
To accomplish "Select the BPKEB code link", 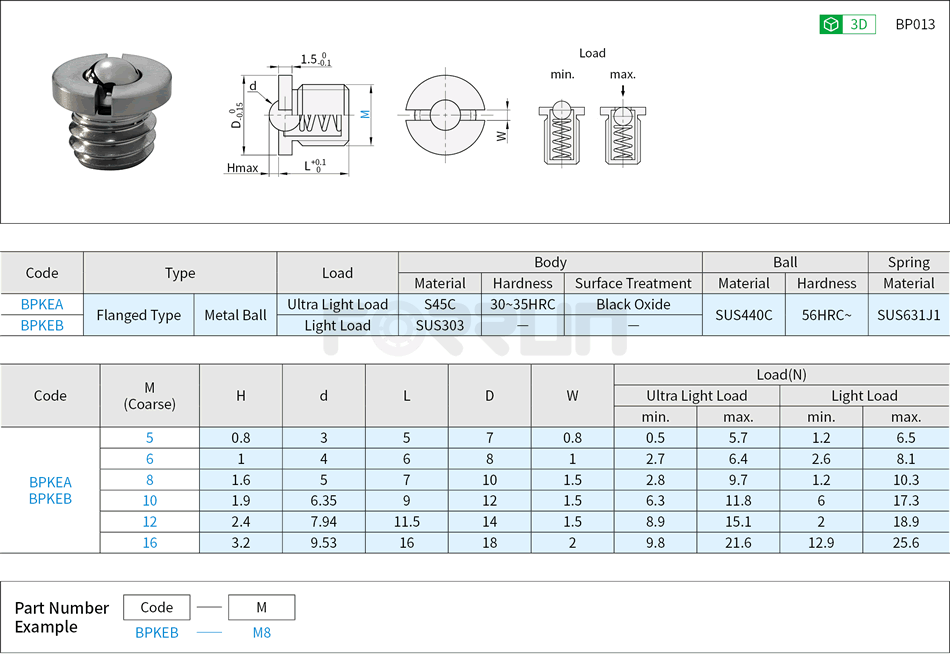I will (41, 325).
